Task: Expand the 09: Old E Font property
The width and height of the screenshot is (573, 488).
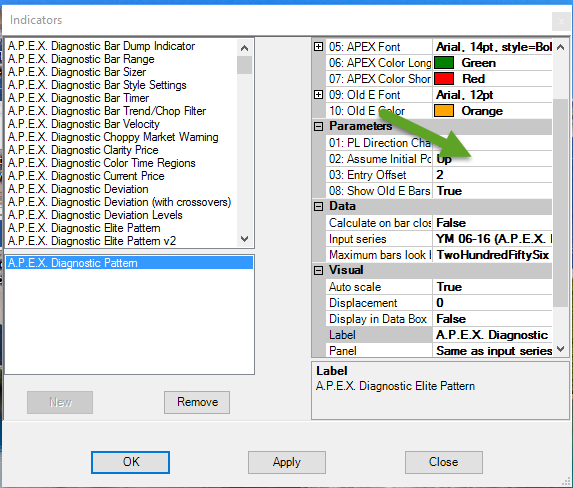Action: (318, 95)
